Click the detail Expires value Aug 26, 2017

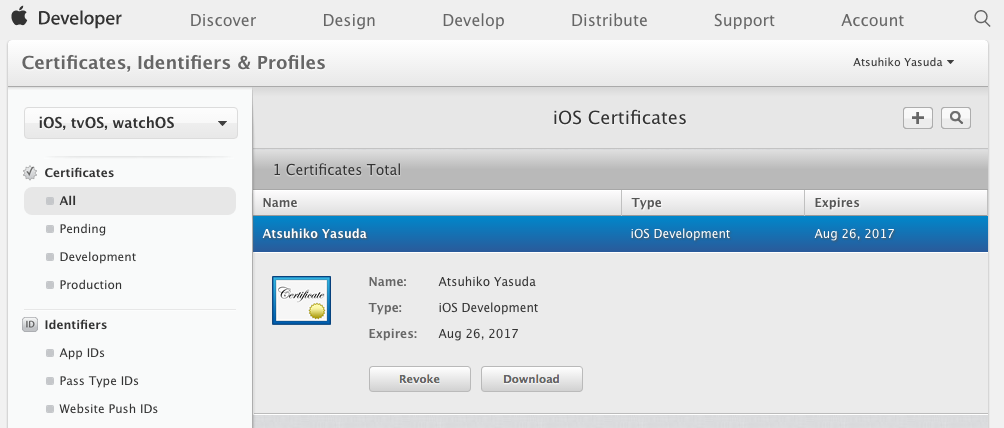pyautogui.click(x=478, y=334)
